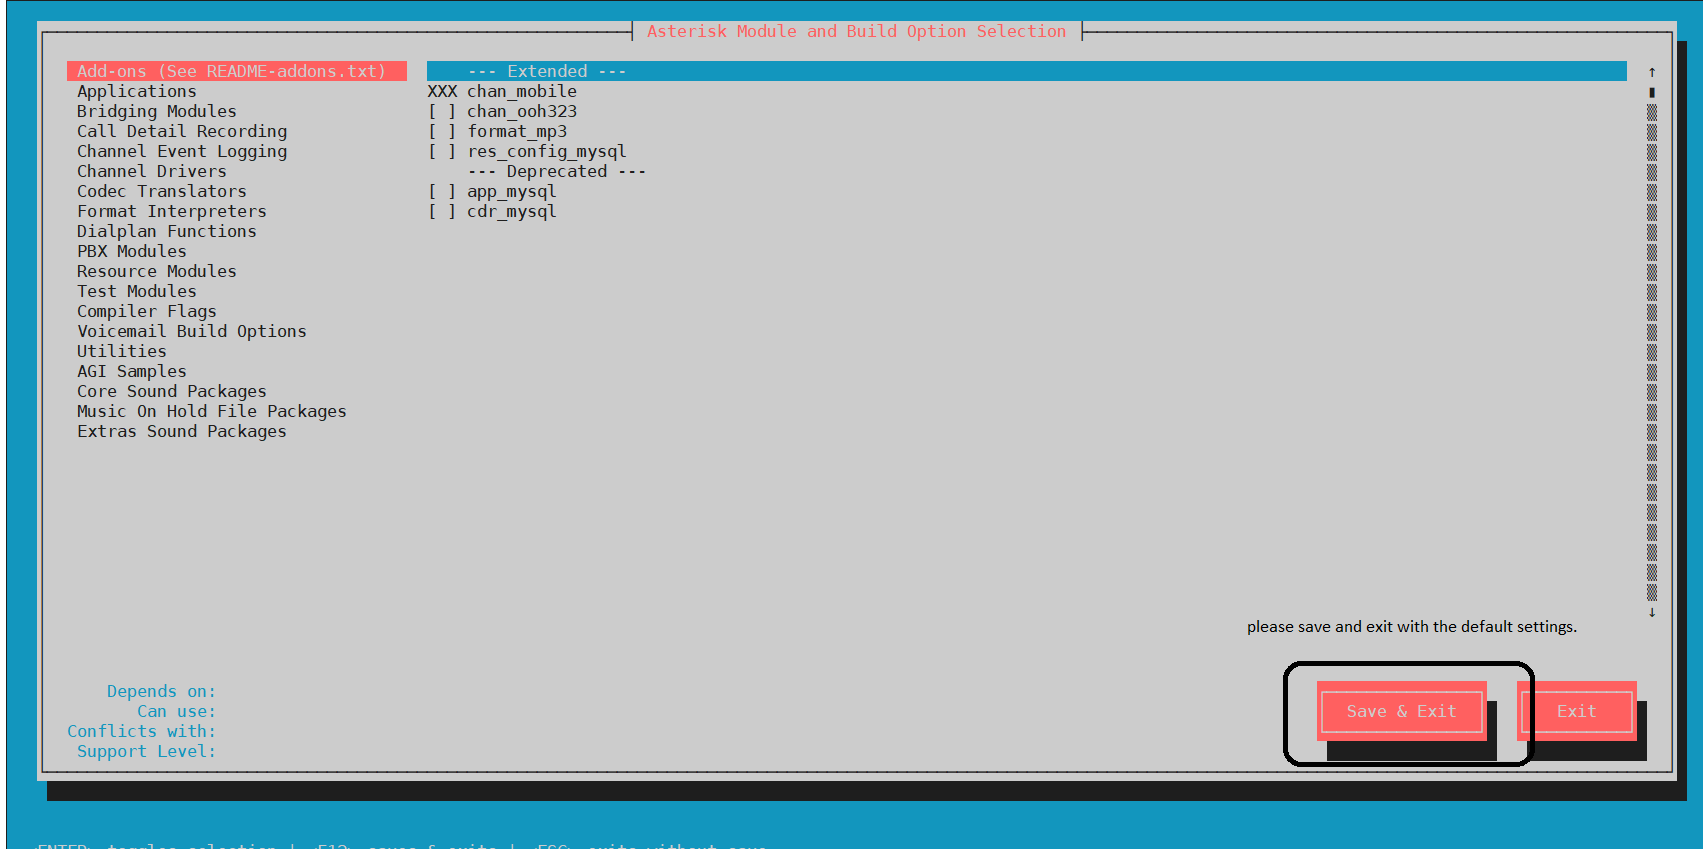Toggle the cdr_mysql module checkbox
The height and width of the screenshot is (849, 1703).
coord(442,211)
